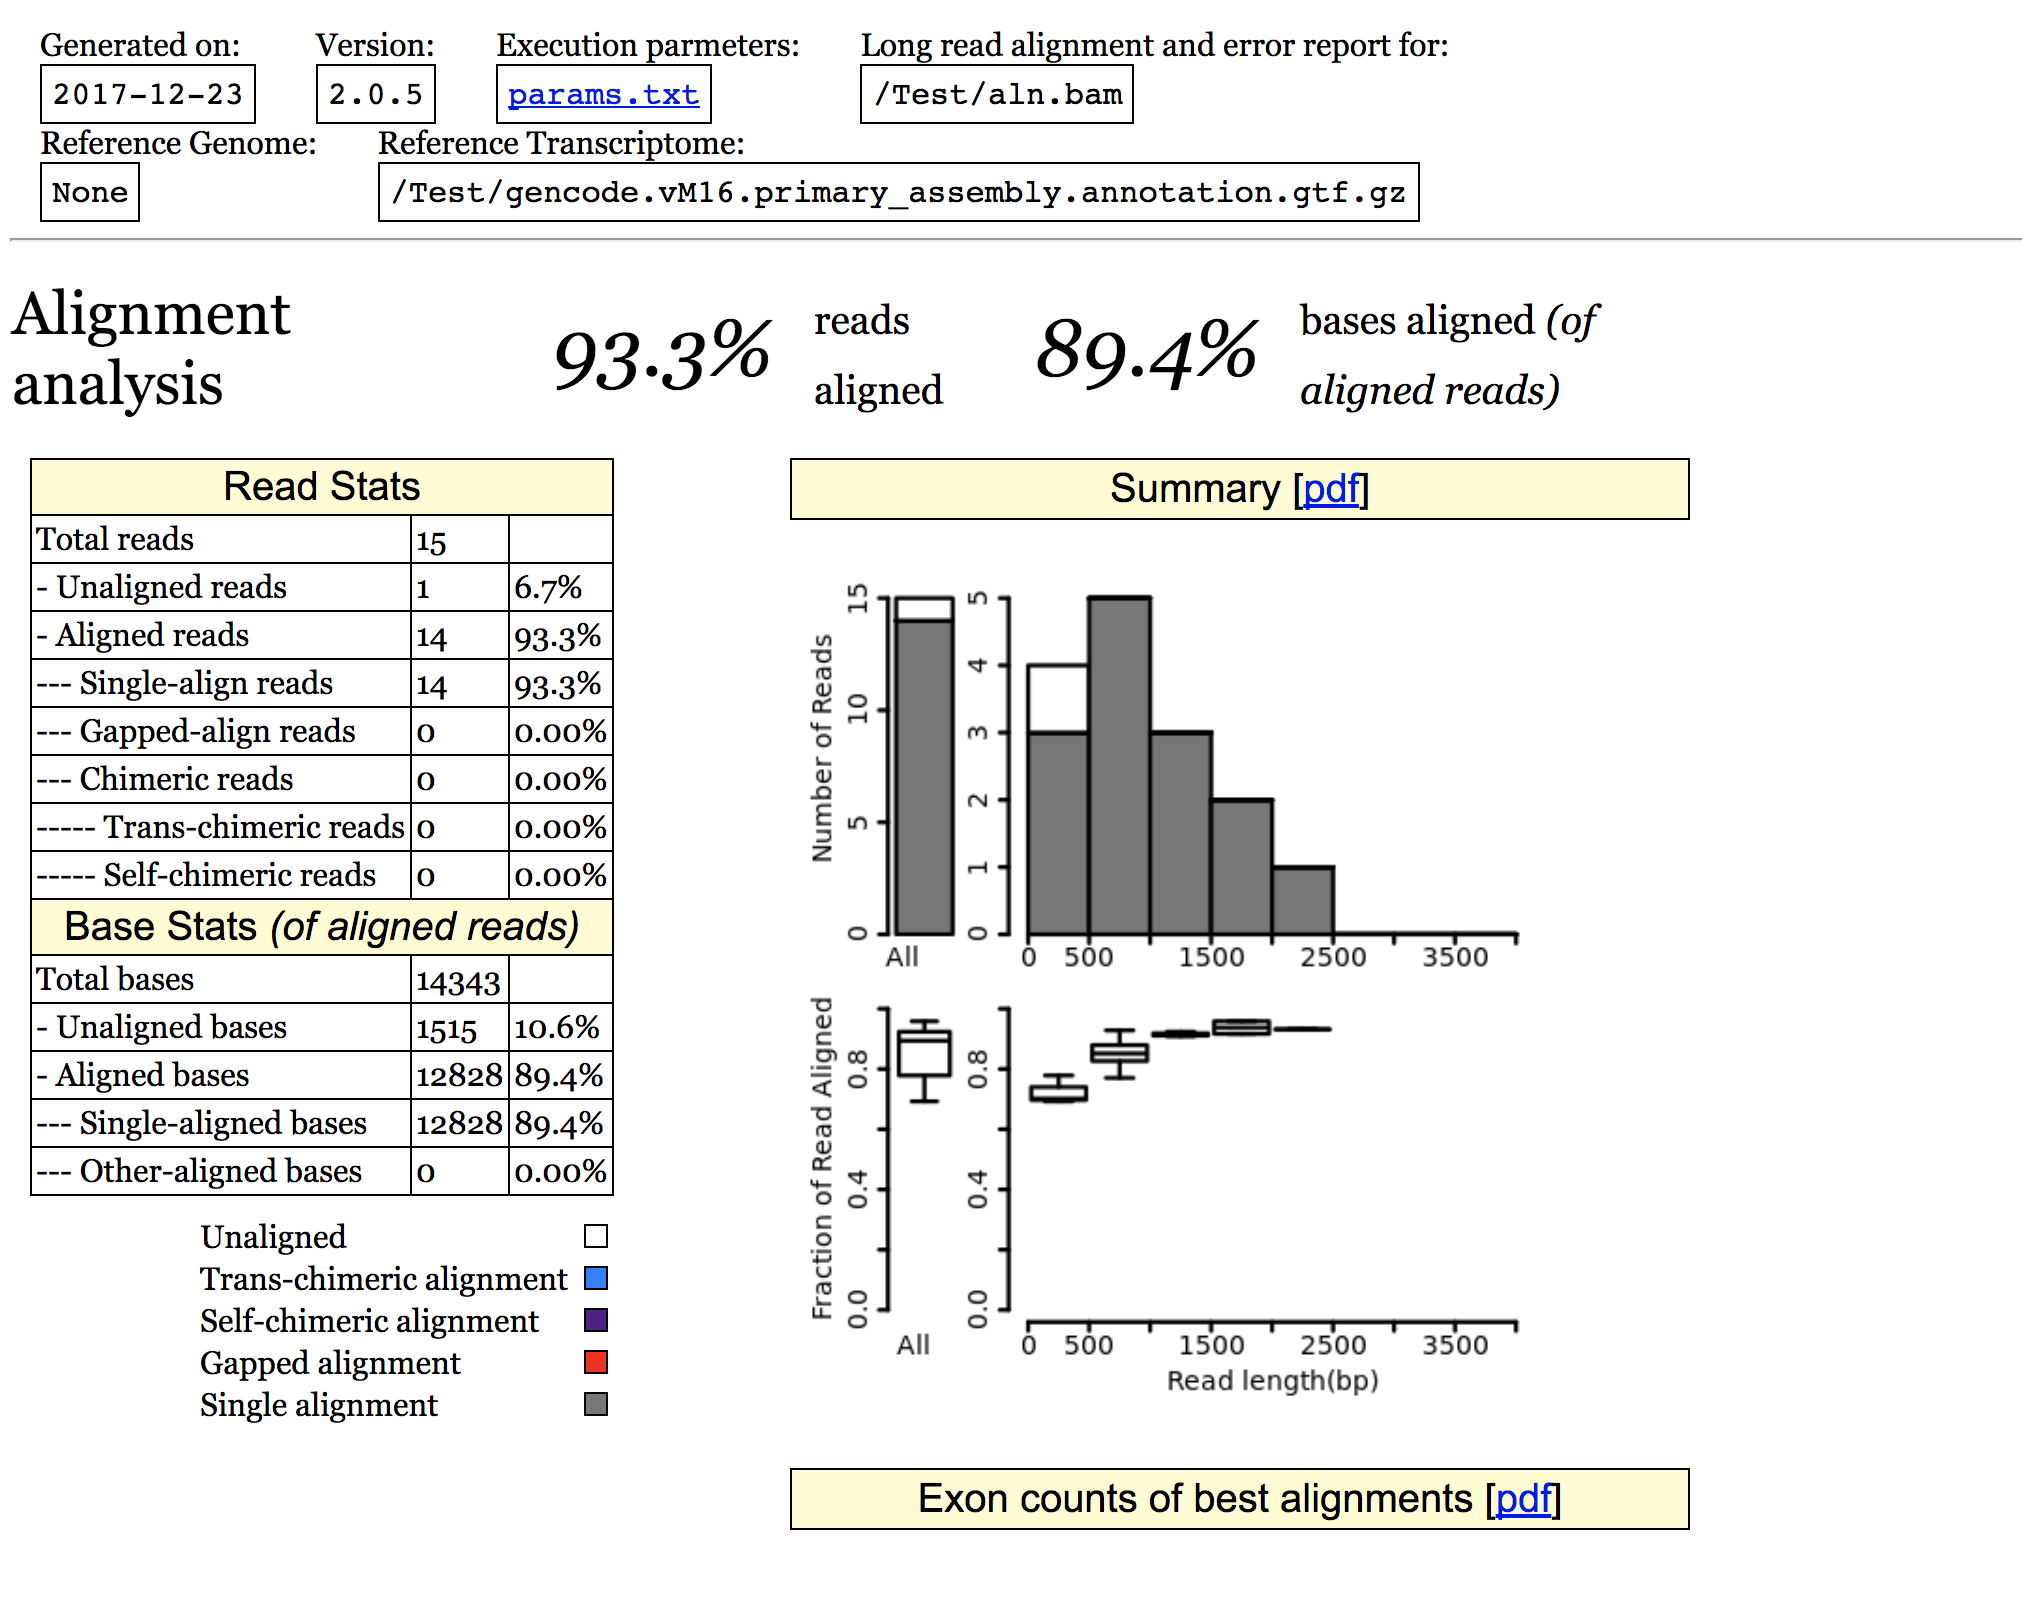The height and width of the screenshot is (1600, 2022).
Task: Click the Self-chimeric alignment purple swatch
Action: pyautogui.click(x=596, y=1320)
